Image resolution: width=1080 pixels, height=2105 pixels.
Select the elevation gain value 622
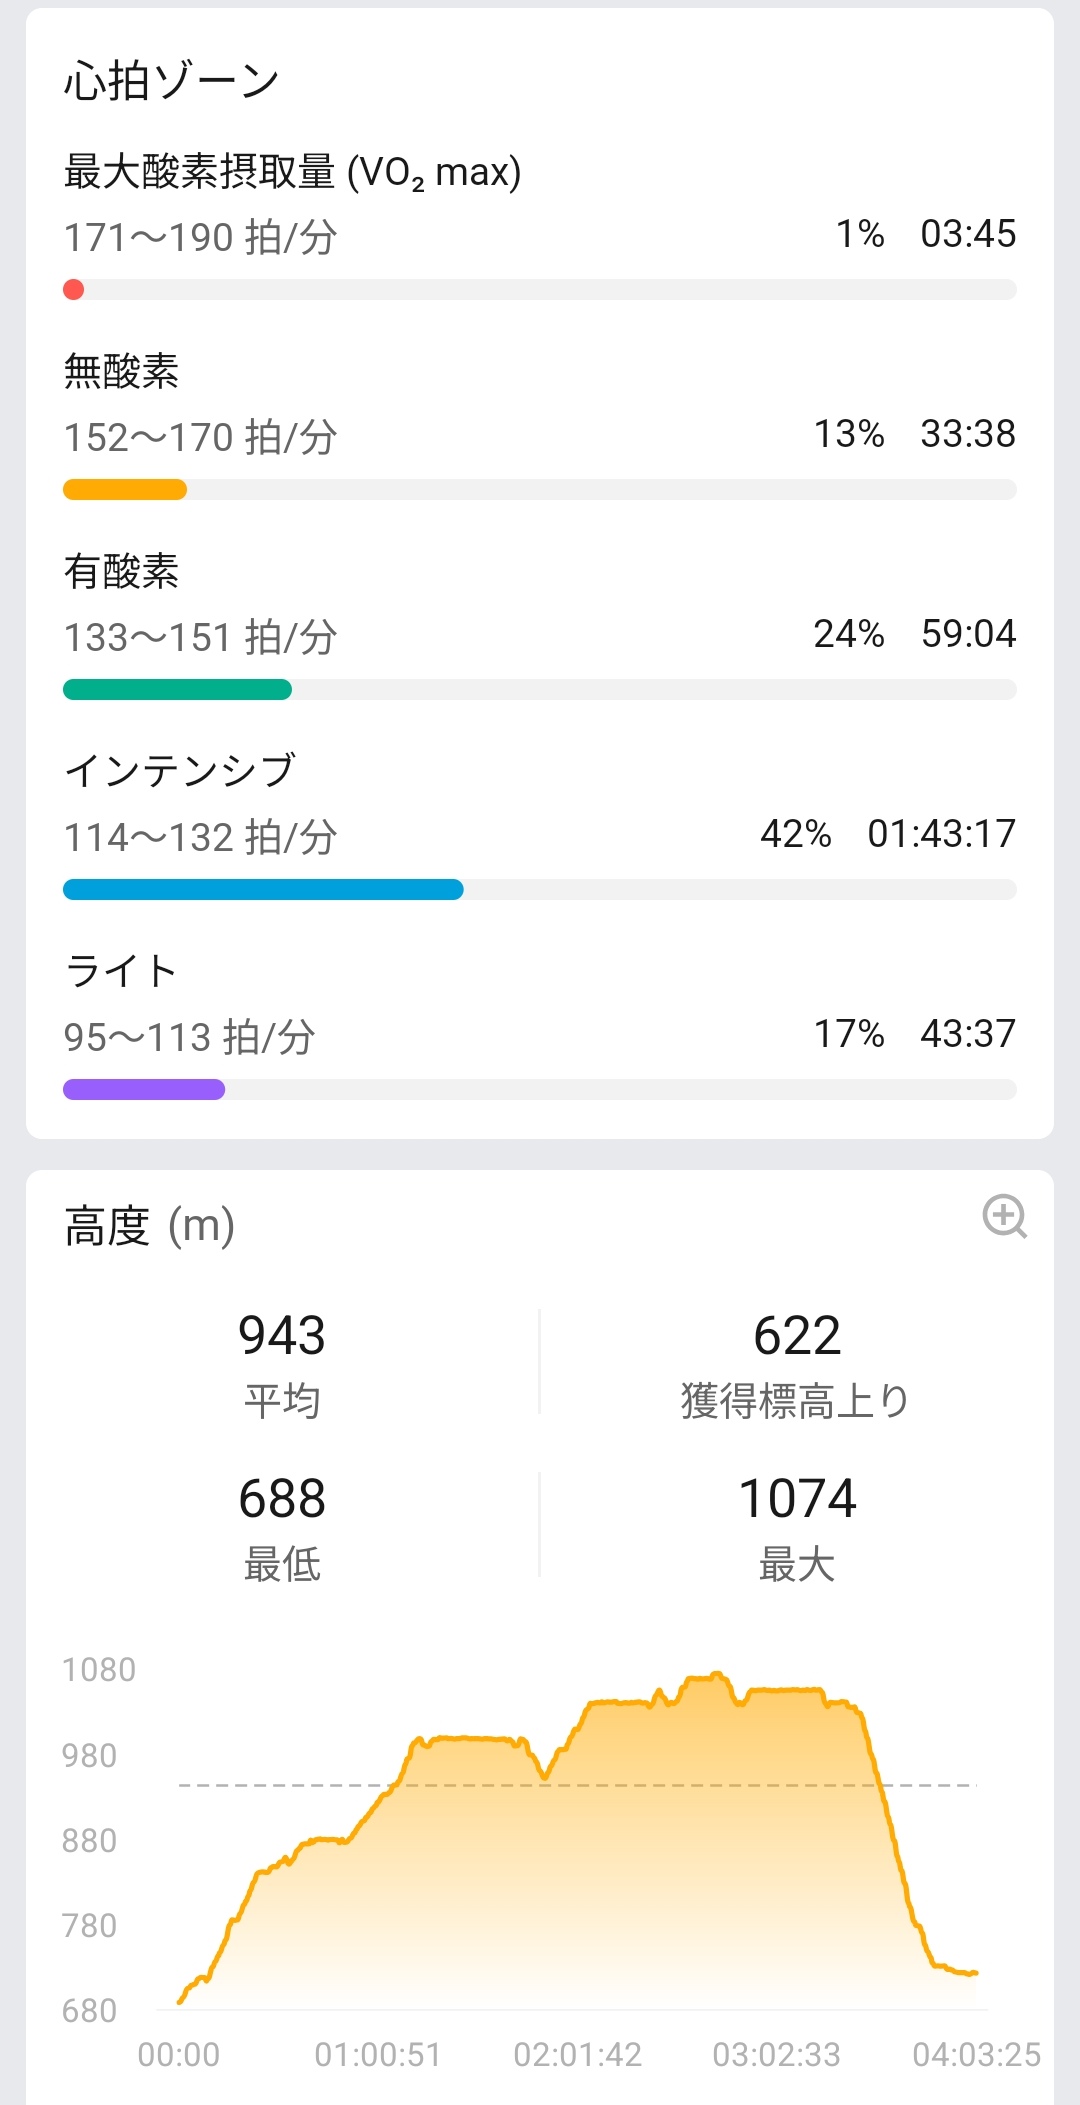[x=797, y=1335]
